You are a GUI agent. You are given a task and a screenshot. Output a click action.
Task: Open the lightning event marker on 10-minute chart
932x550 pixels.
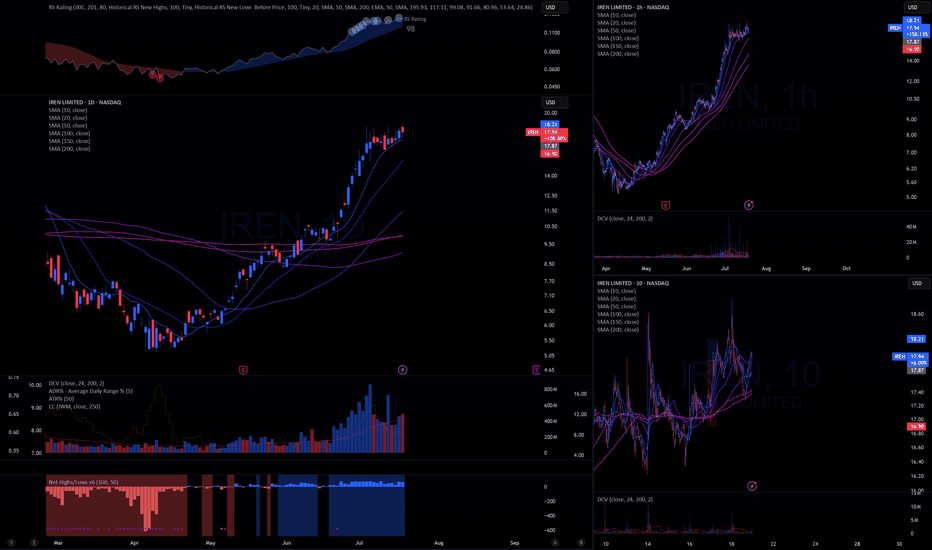[x=752, y=486]
